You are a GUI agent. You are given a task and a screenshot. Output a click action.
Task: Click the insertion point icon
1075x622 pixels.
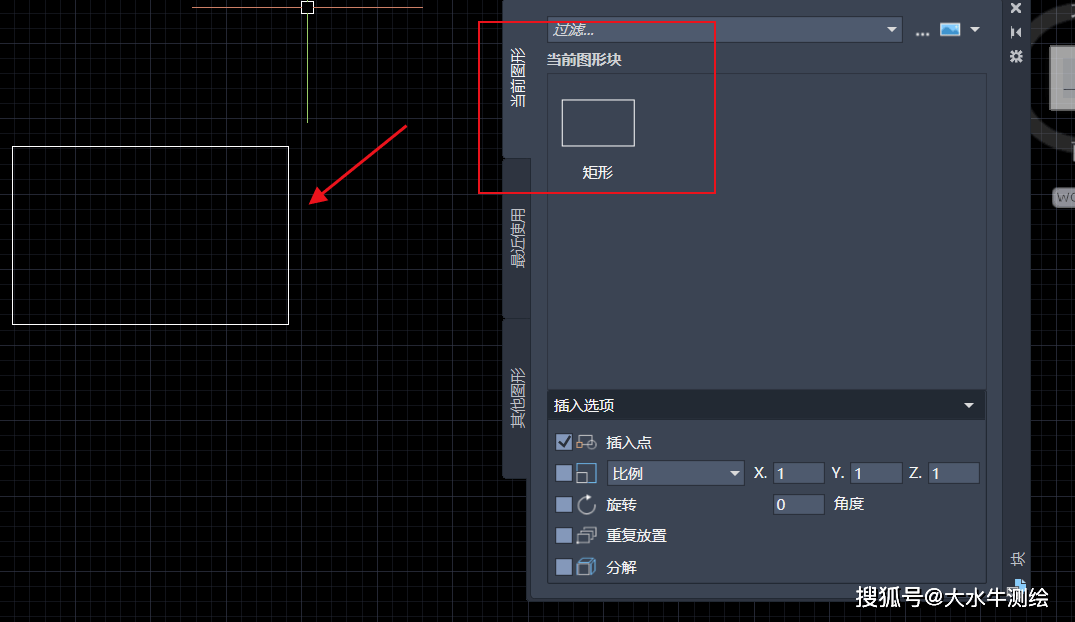click(587, 442)
